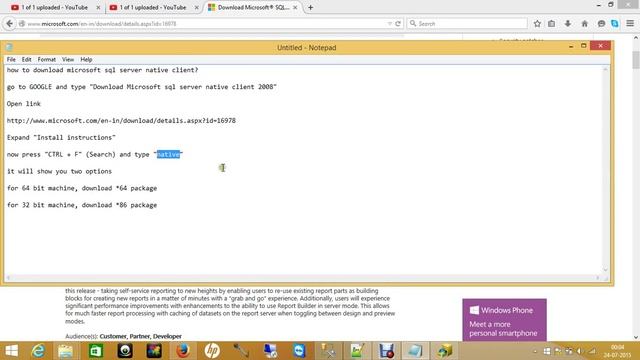Switch to Notepad taskbar icon
Screen dimensions: 640x360
[x=415, y=351]
